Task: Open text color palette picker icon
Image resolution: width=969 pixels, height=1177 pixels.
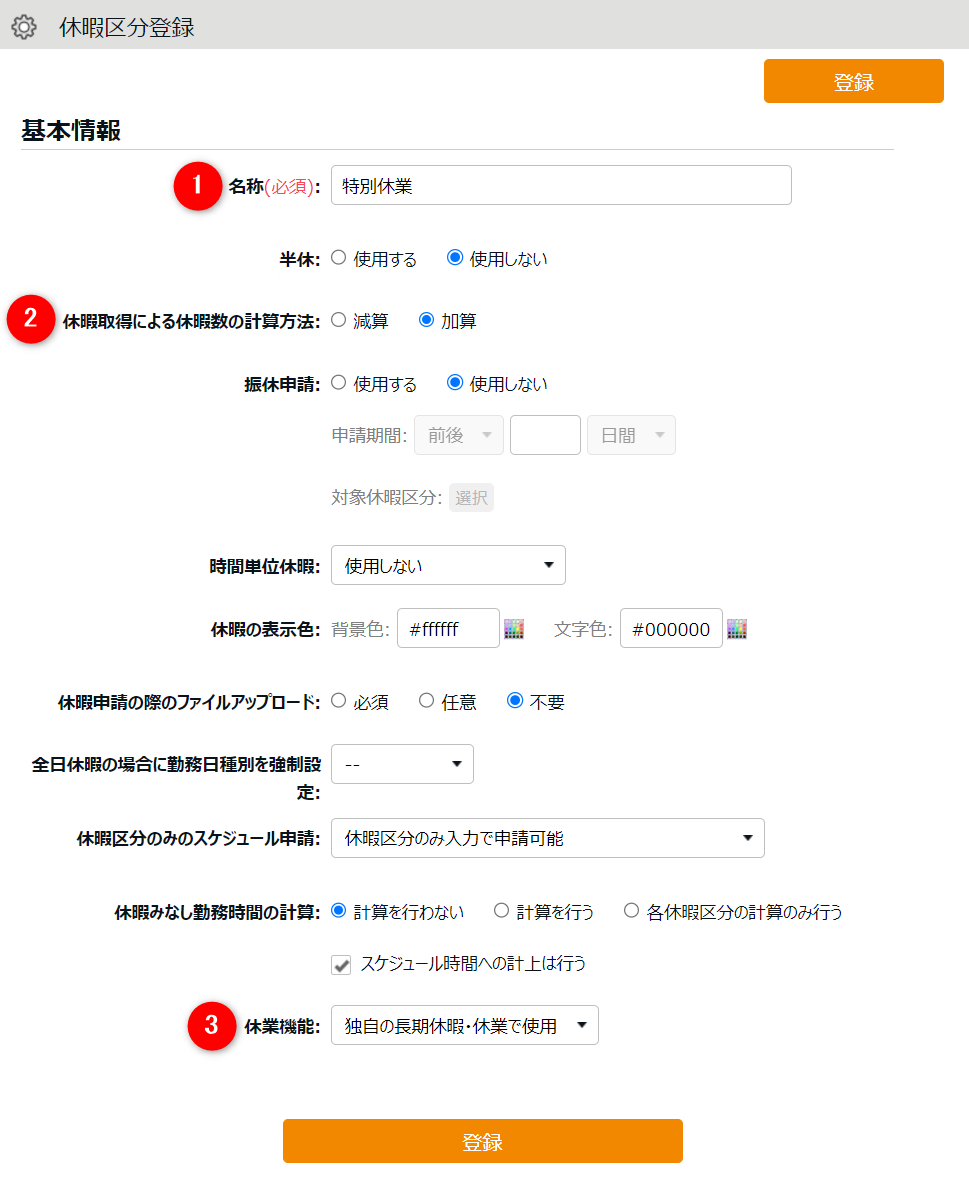Action: tap(737, 629)
